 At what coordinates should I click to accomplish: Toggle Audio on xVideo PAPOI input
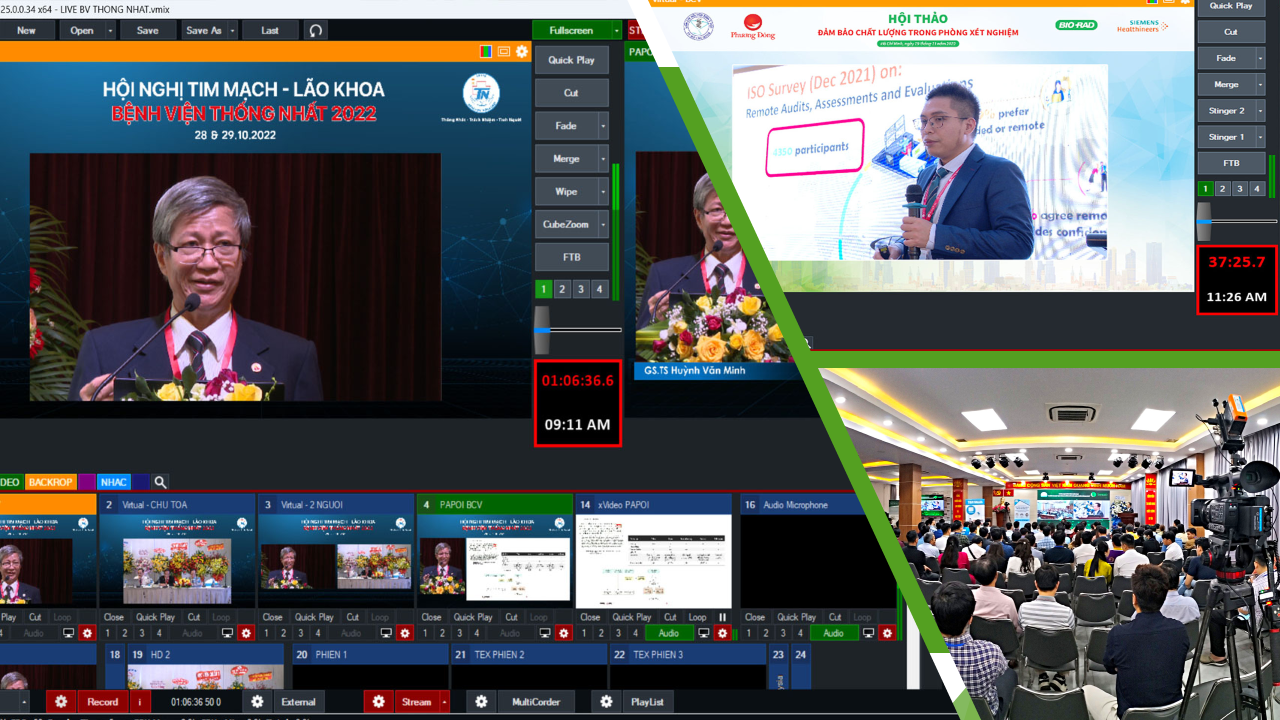tap(669, 633)
